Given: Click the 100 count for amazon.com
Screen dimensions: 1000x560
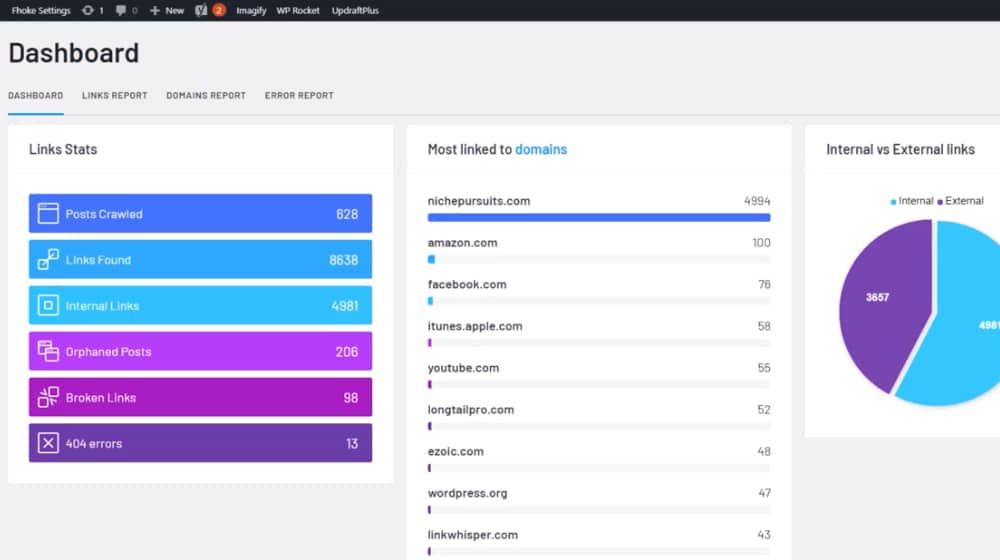Looking at the screenshot, I should [761, 243].
